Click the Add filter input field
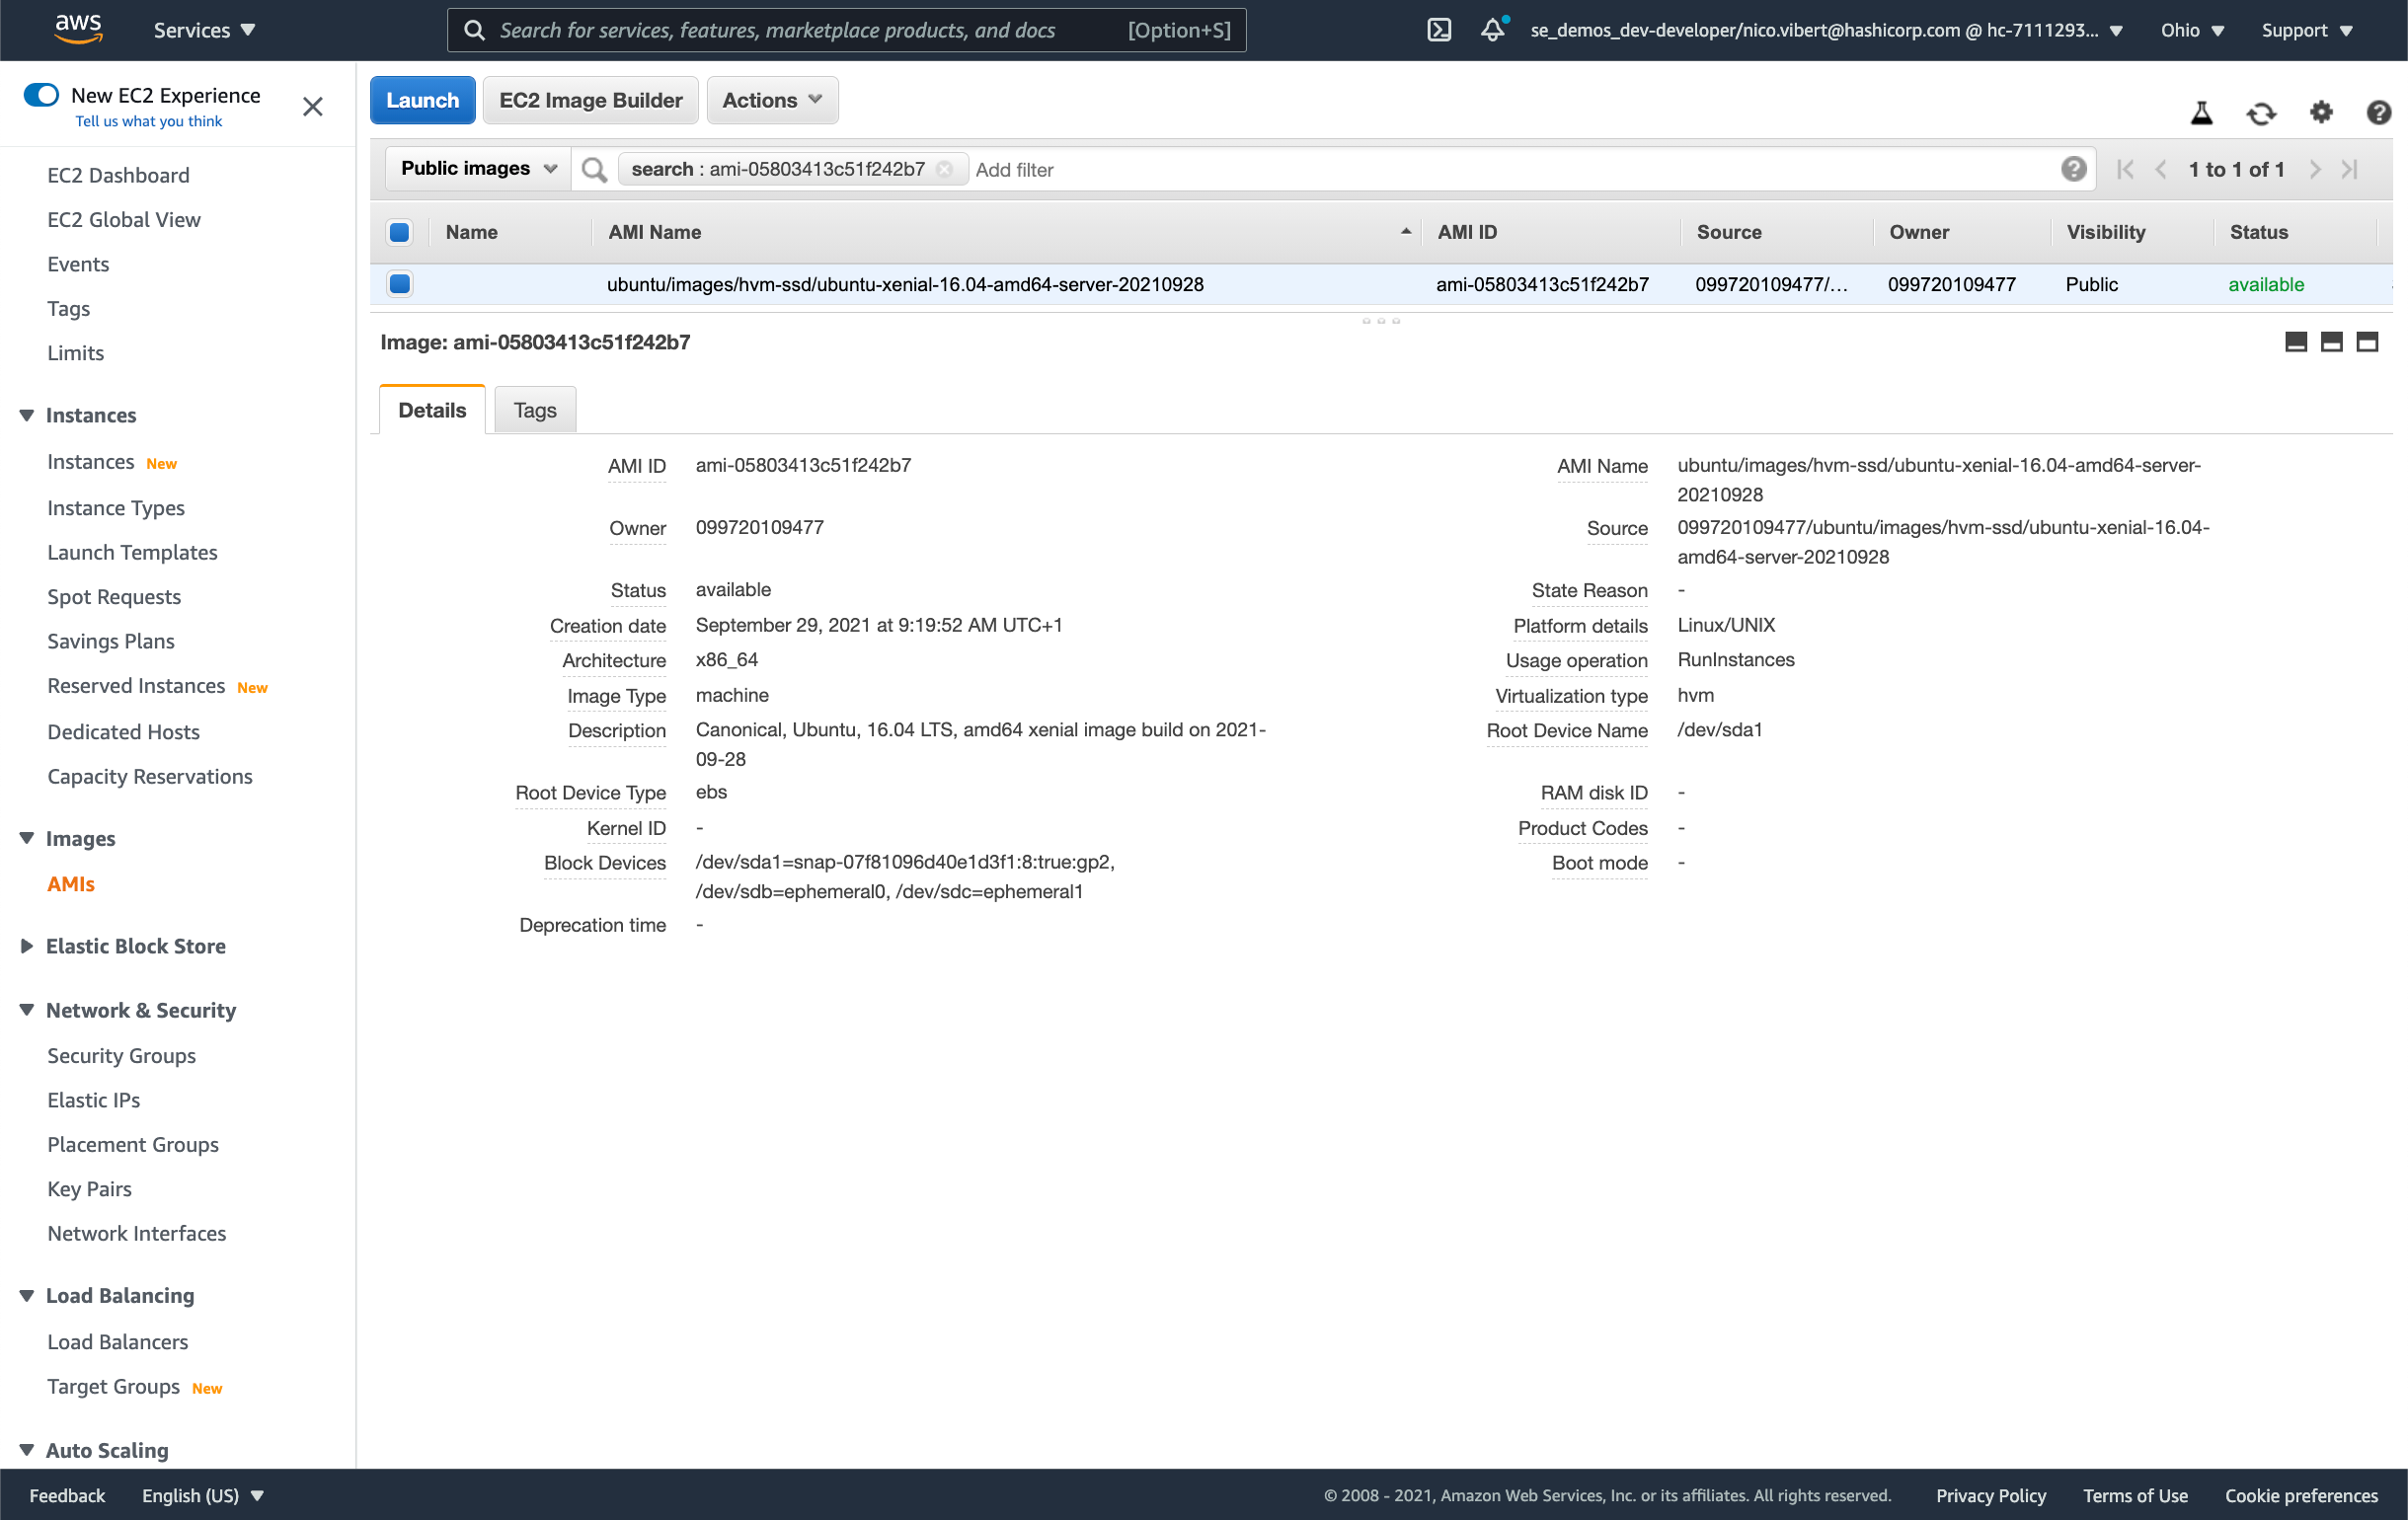The width and height of the screenshot is (2408, 1520). tap(1500, 169)
